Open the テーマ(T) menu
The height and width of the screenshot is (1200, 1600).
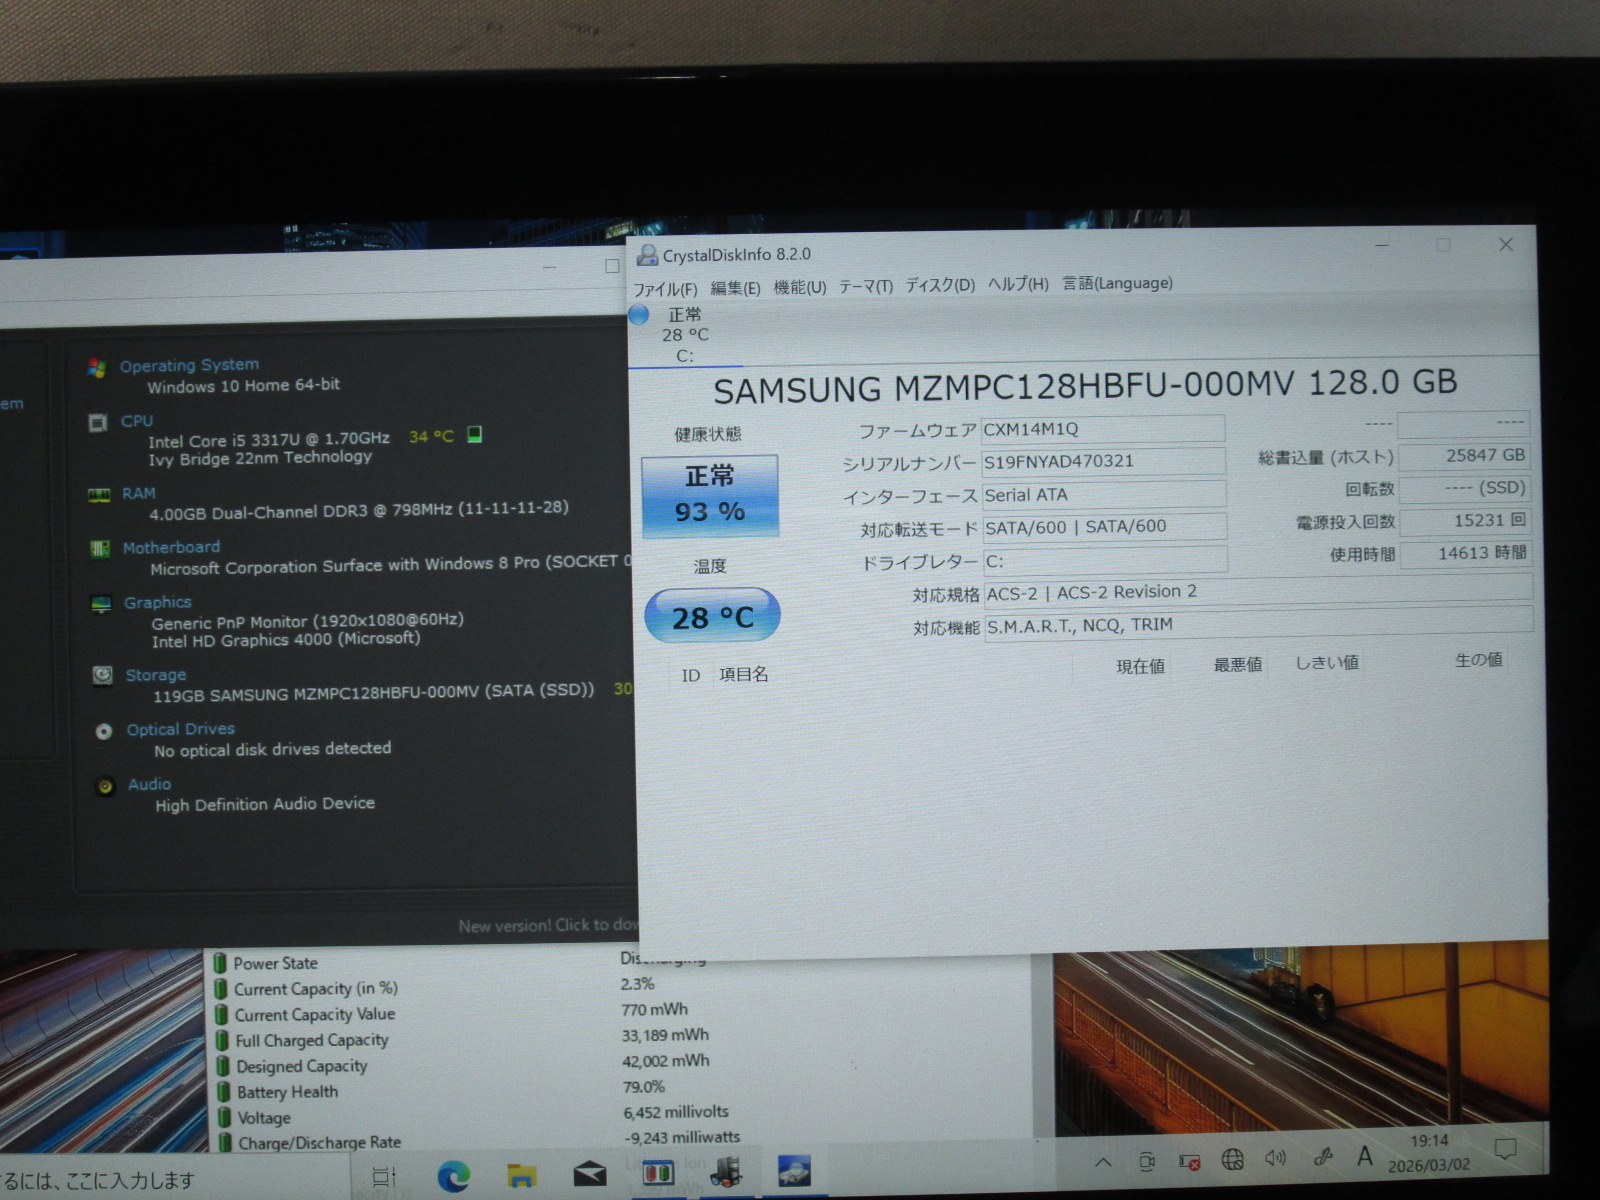tap(865, 286)
